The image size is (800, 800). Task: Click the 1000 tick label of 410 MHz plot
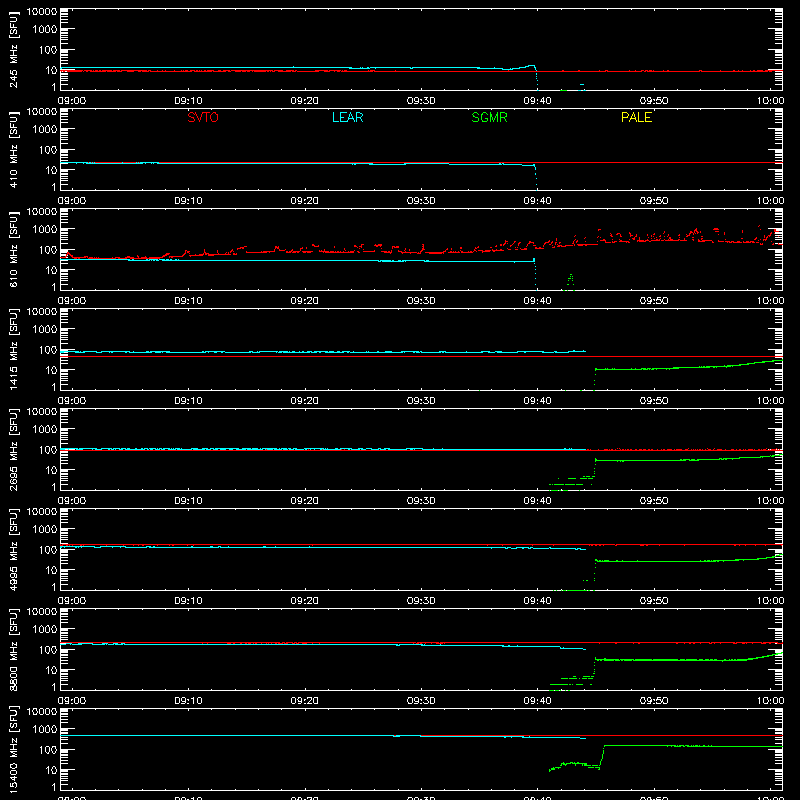click(45, 130)
